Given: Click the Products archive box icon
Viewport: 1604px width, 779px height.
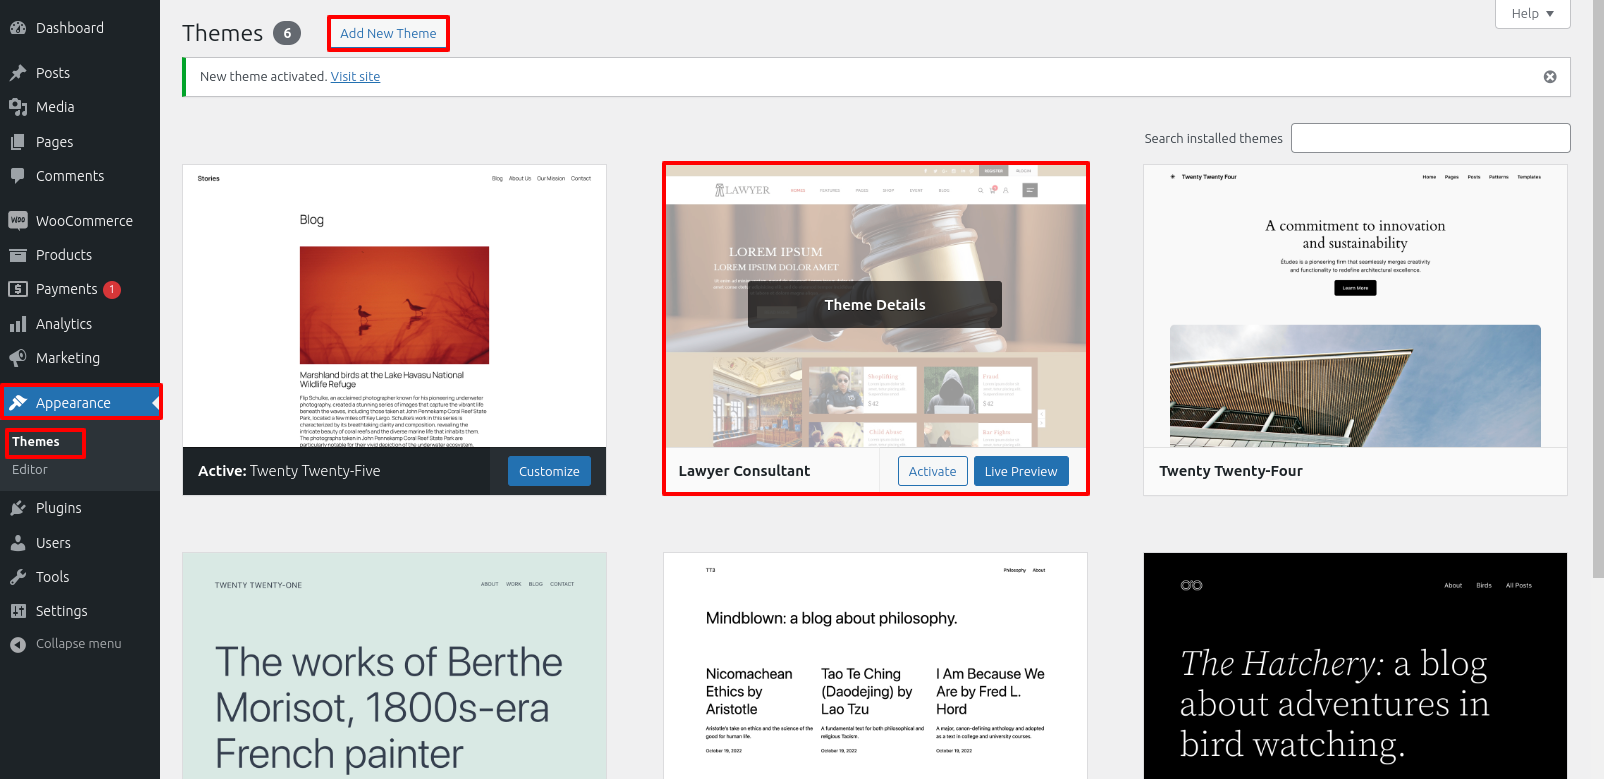Looking at the screenshot, I should [x=18, y=255].
